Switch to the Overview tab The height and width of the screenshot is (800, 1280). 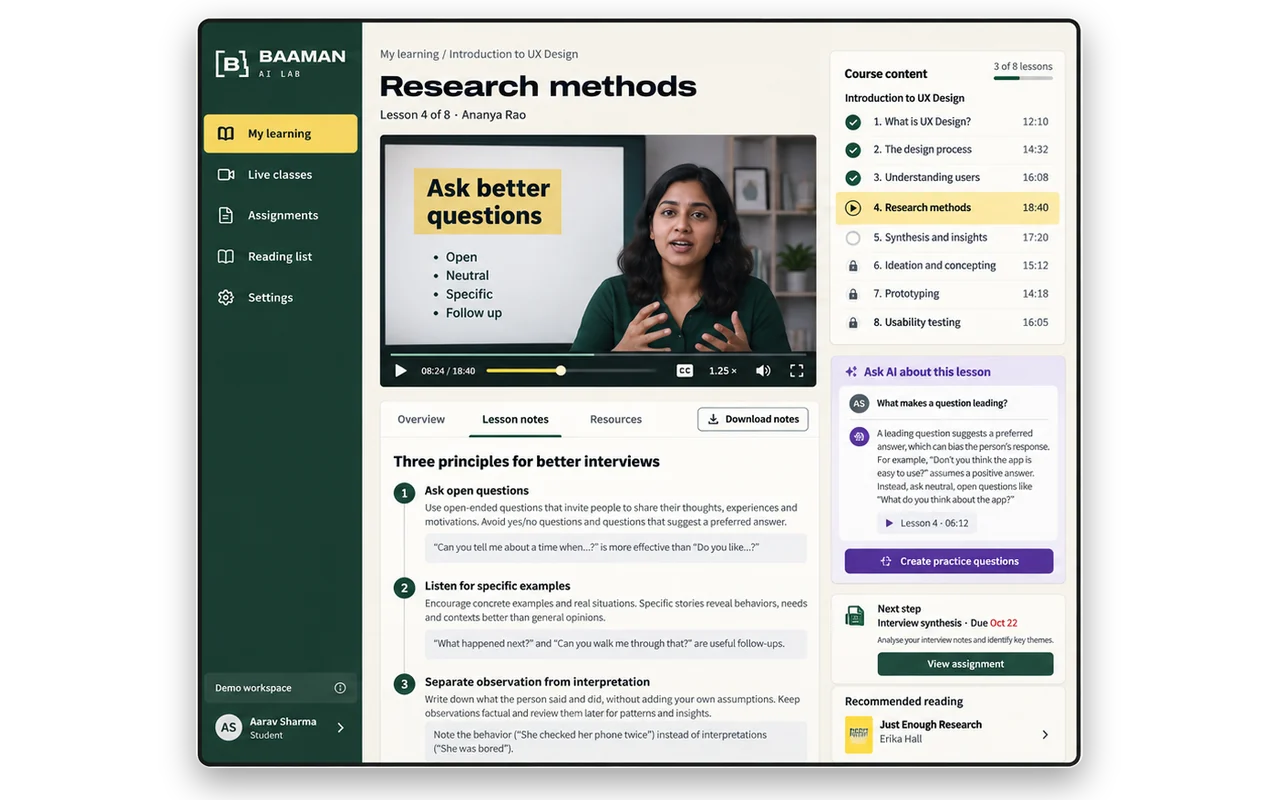pyautogui.click(x=421, y=420)
